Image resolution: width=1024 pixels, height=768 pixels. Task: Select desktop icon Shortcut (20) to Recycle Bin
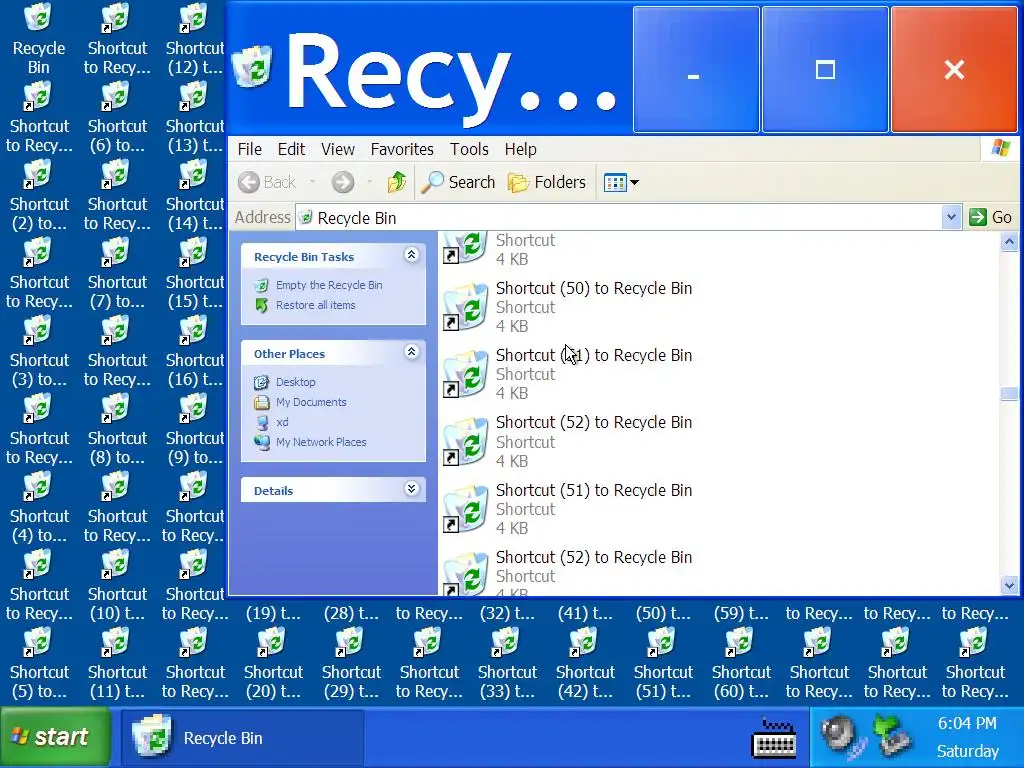[273, 663]
